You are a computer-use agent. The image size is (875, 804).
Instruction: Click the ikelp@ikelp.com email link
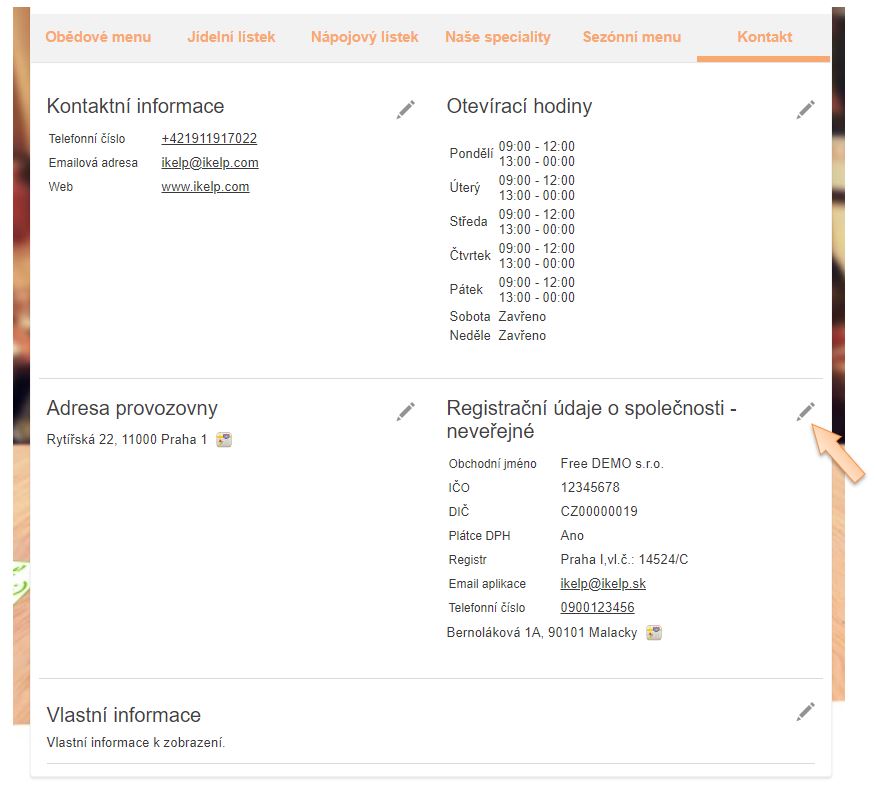[x=209, y=163]
